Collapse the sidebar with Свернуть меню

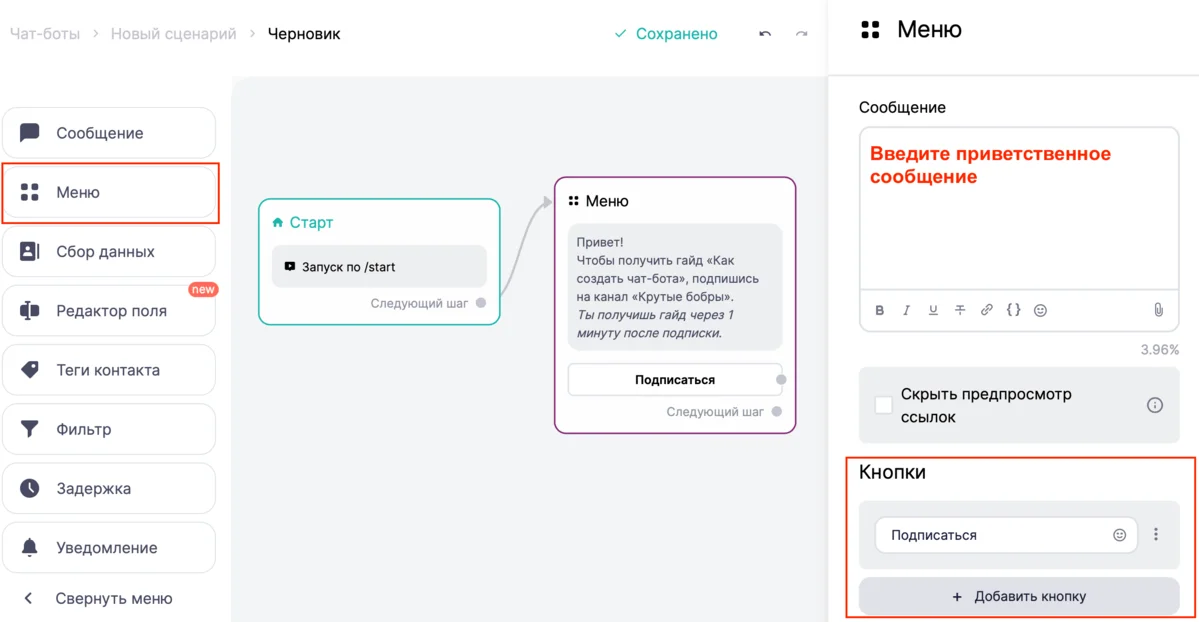[100, 598]
